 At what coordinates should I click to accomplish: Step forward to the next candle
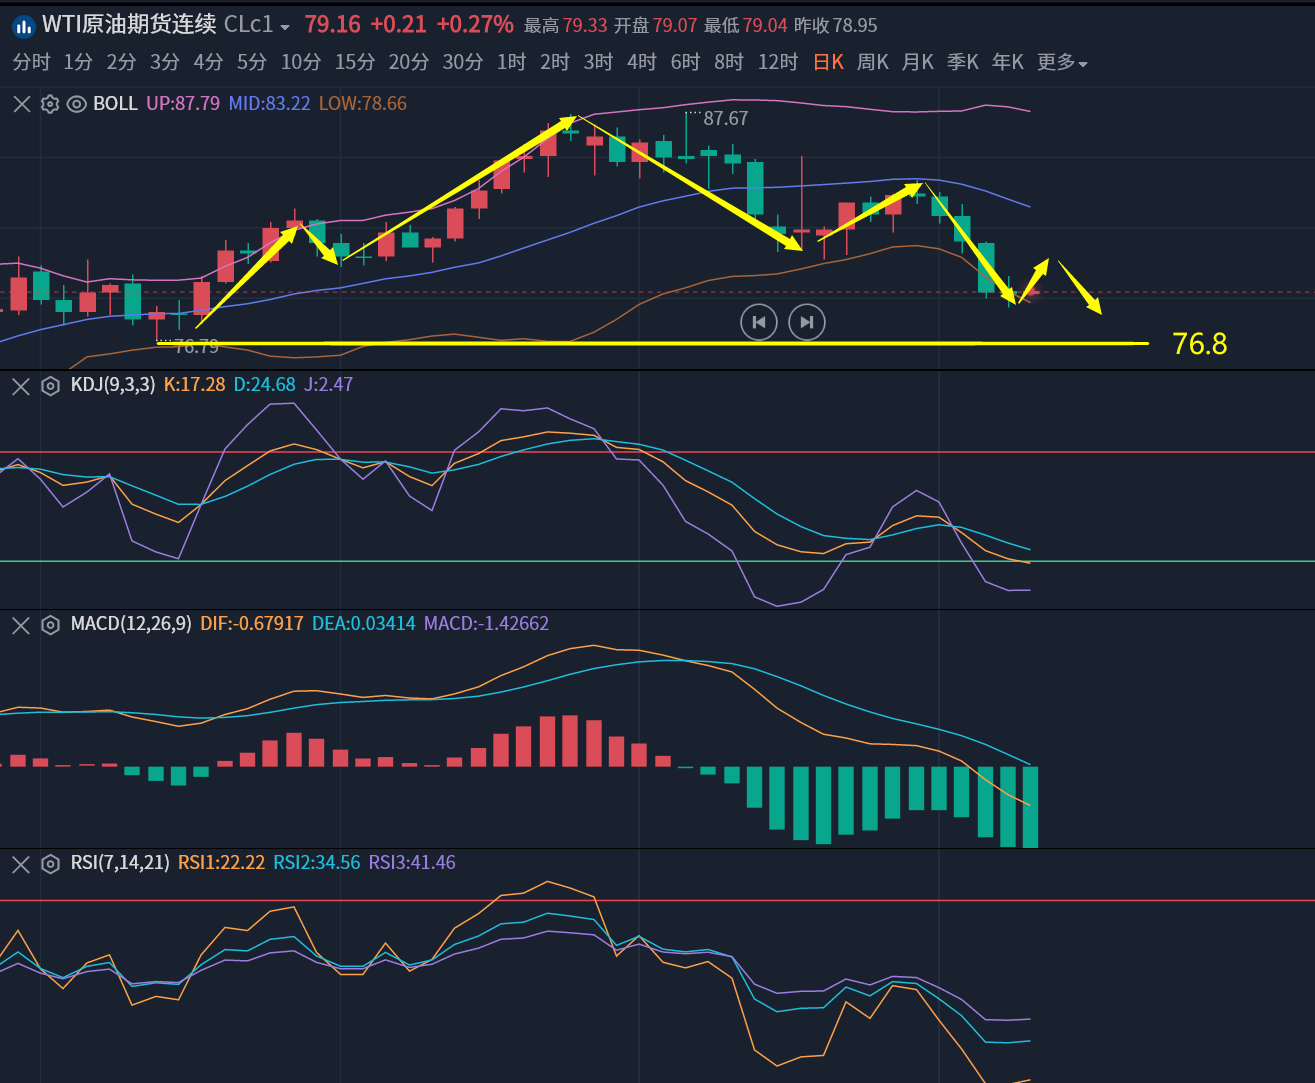[807, 322]
